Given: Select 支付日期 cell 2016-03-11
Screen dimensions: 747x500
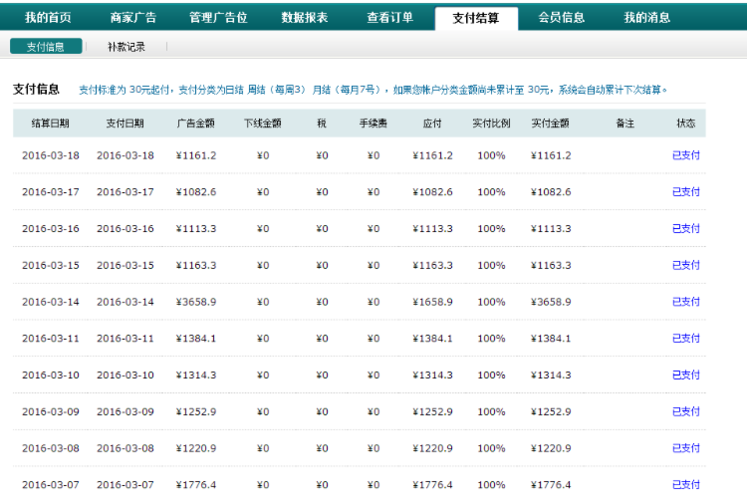Looking at the screenshot, I should [125, 339].
